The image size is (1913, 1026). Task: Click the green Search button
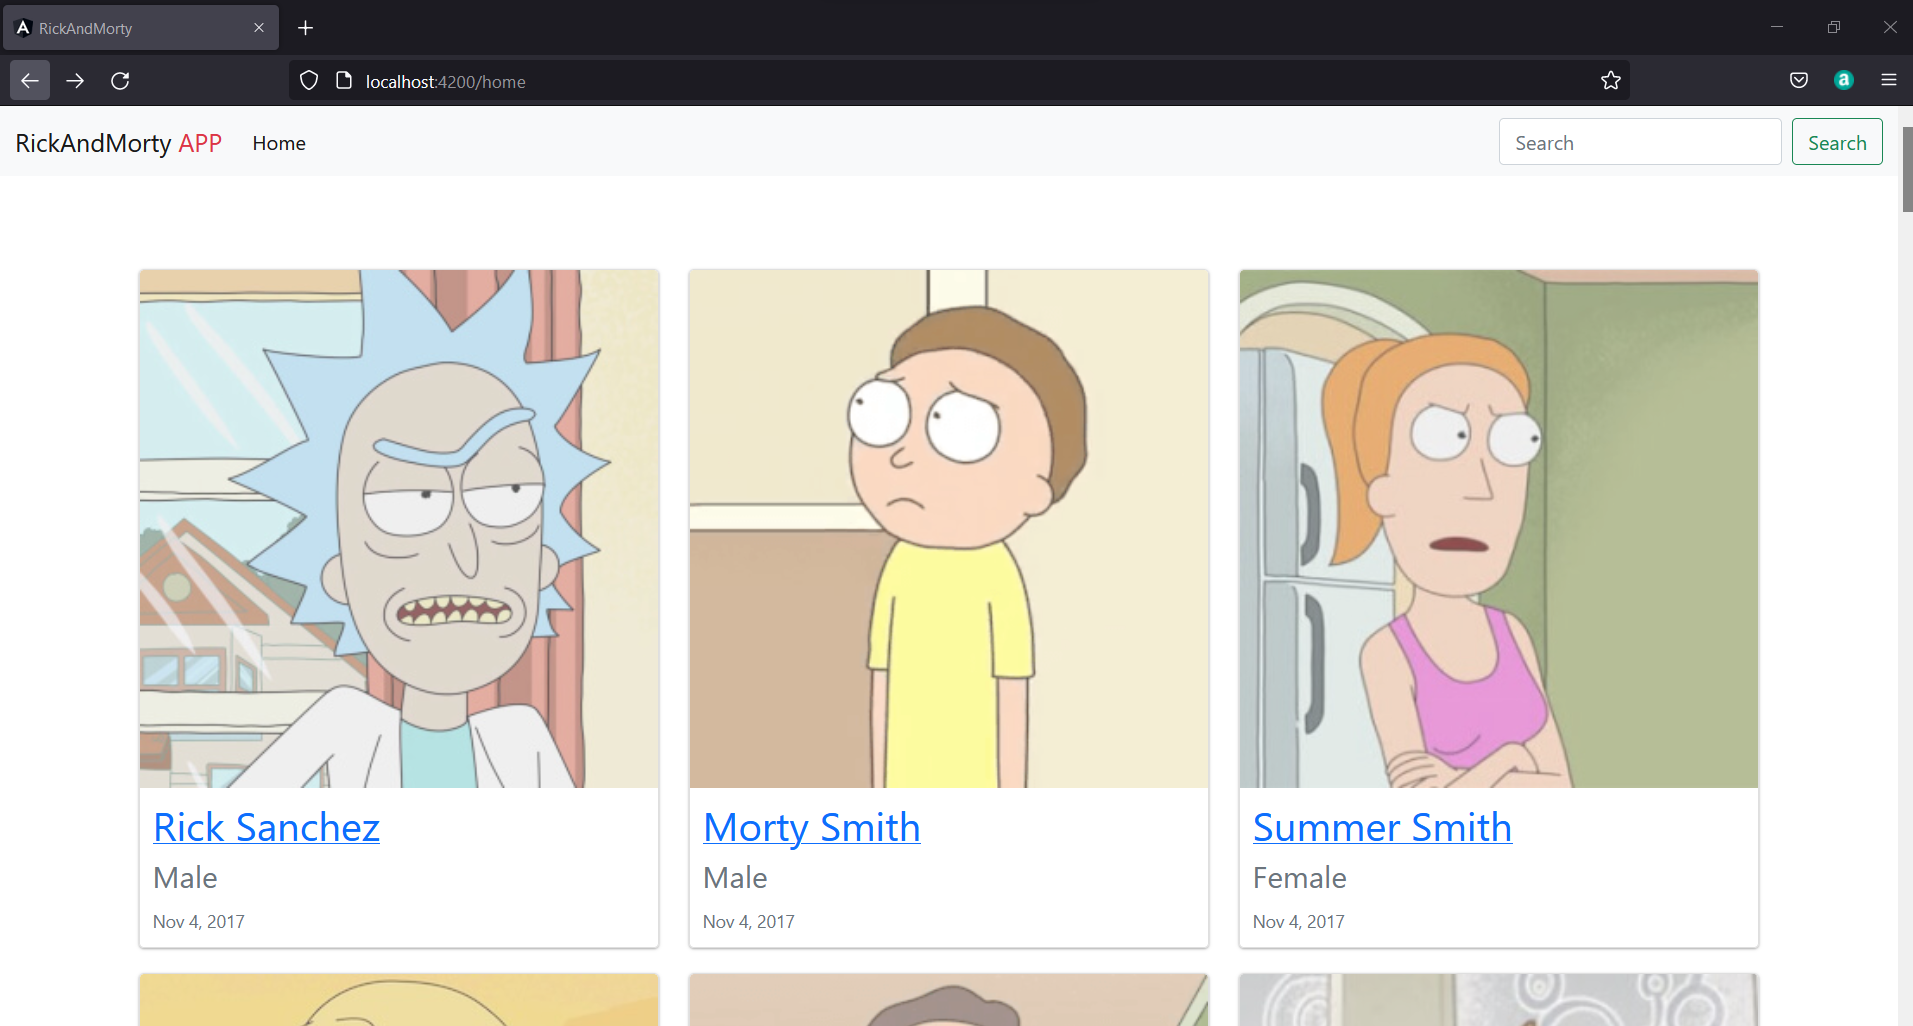(x=1837, y=142)
